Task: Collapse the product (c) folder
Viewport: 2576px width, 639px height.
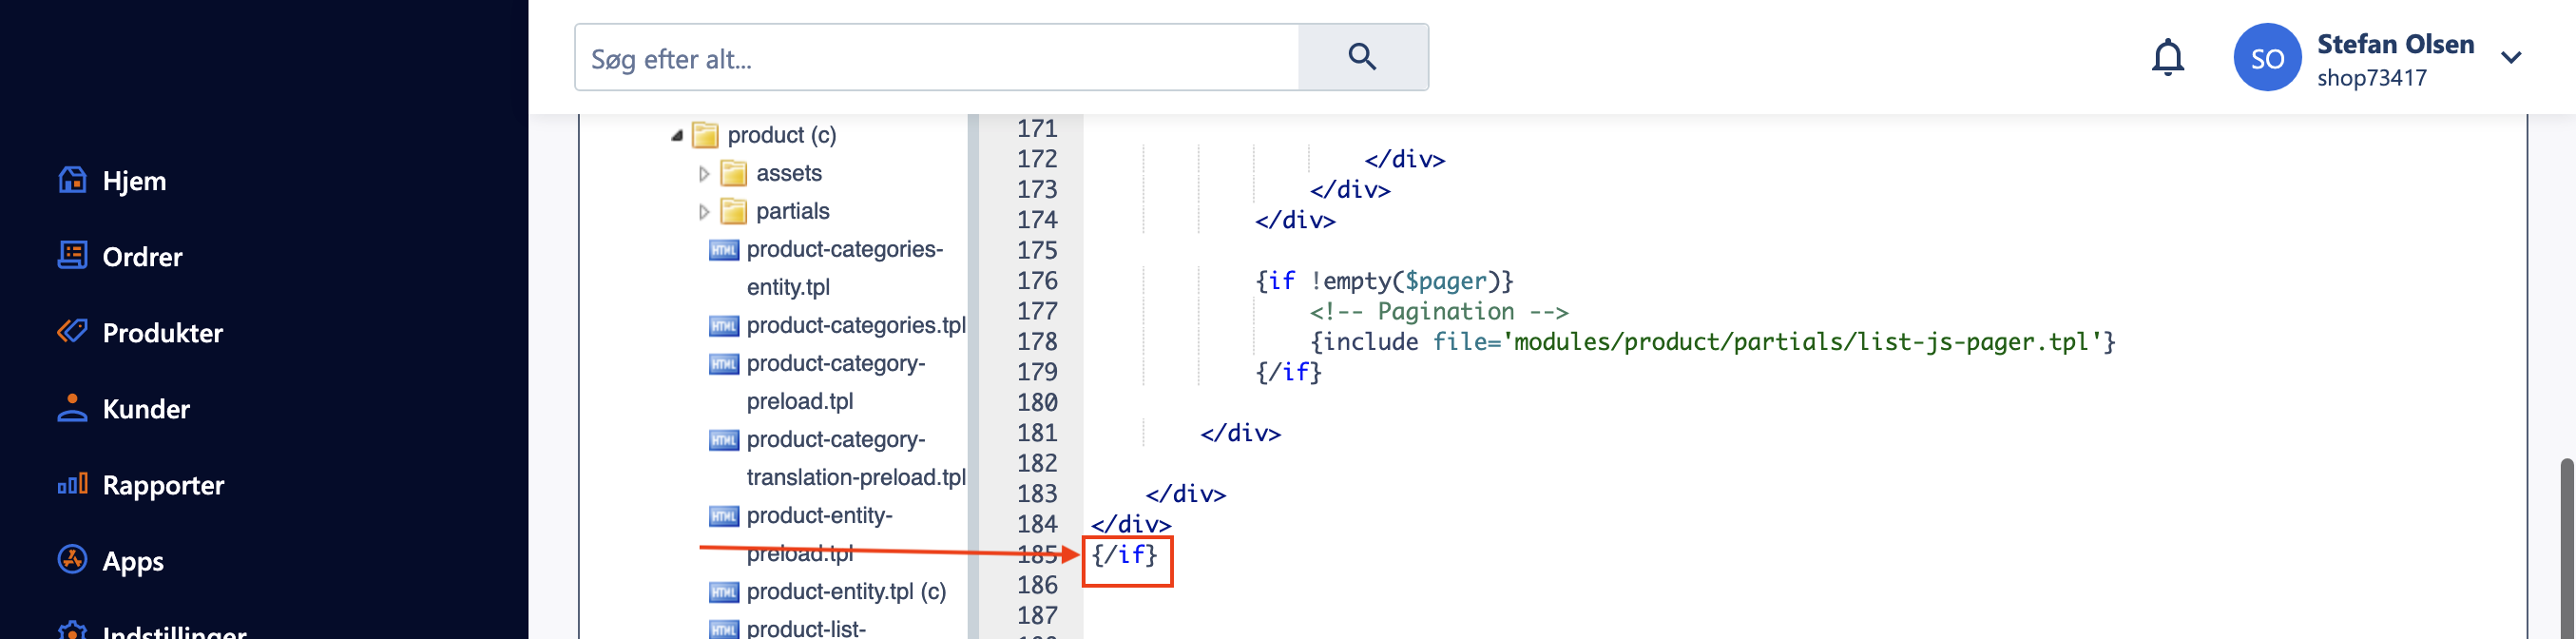Action: 677,135
